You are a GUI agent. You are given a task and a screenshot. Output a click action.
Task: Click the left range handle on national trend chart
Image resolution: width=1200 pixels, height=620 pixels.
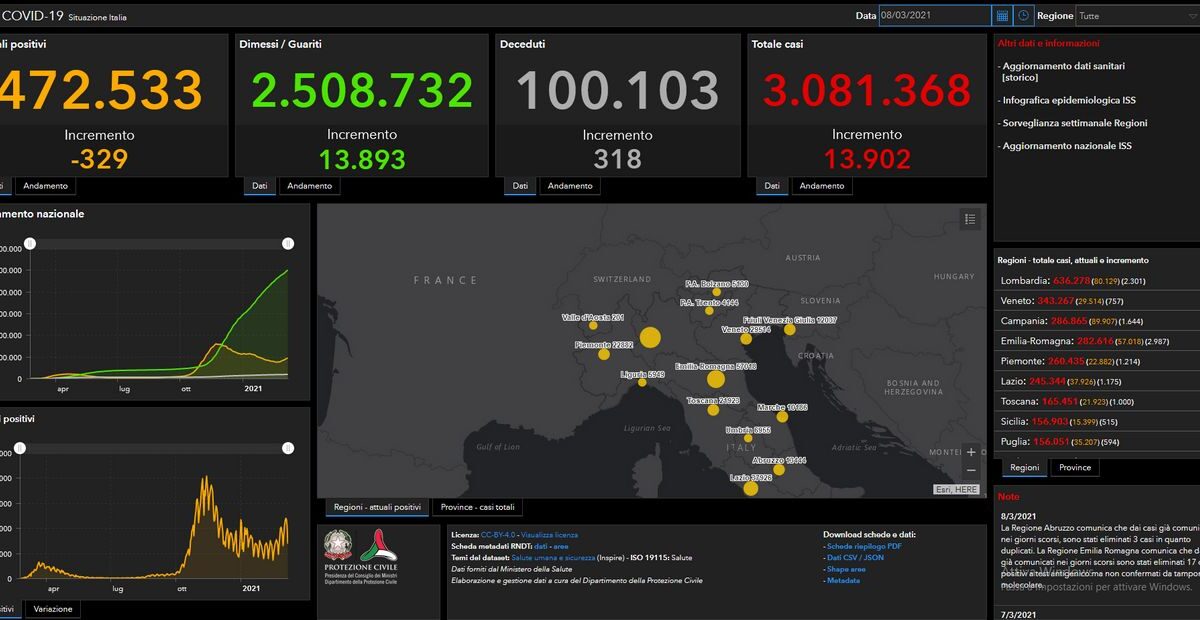point(30,243)
